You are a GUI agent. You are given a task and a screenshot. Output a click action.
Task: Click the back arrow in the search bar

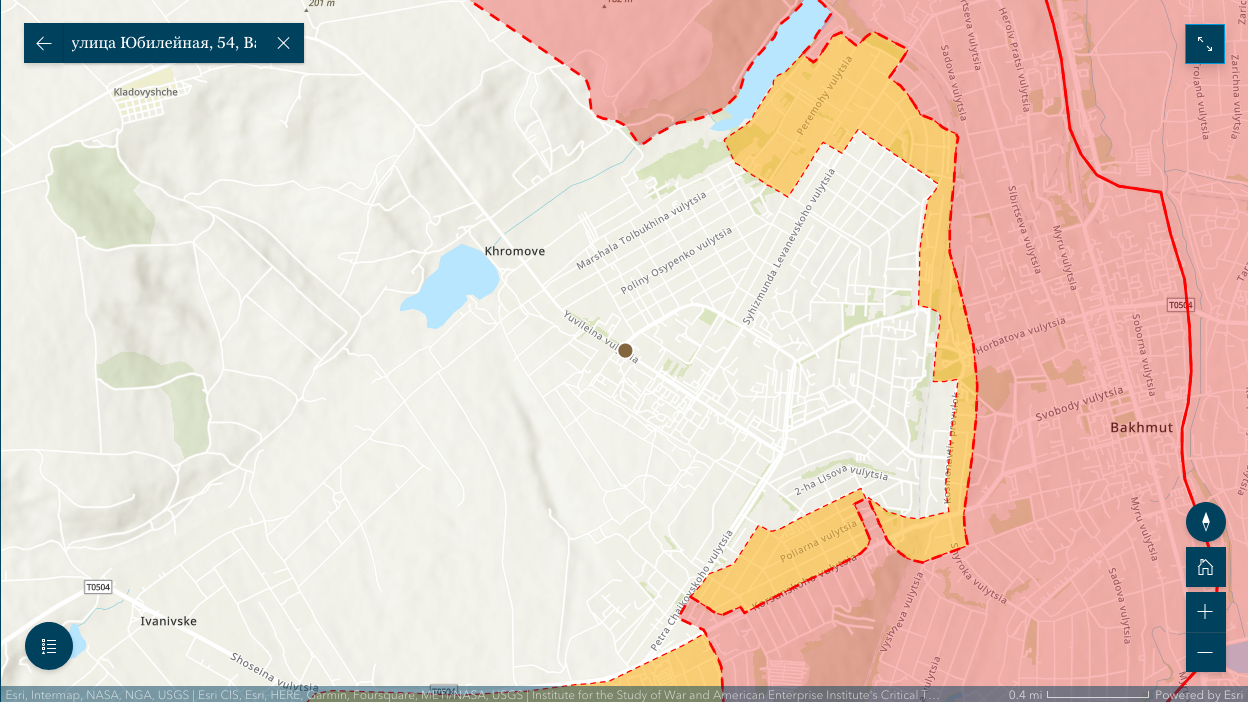(43, 43)
